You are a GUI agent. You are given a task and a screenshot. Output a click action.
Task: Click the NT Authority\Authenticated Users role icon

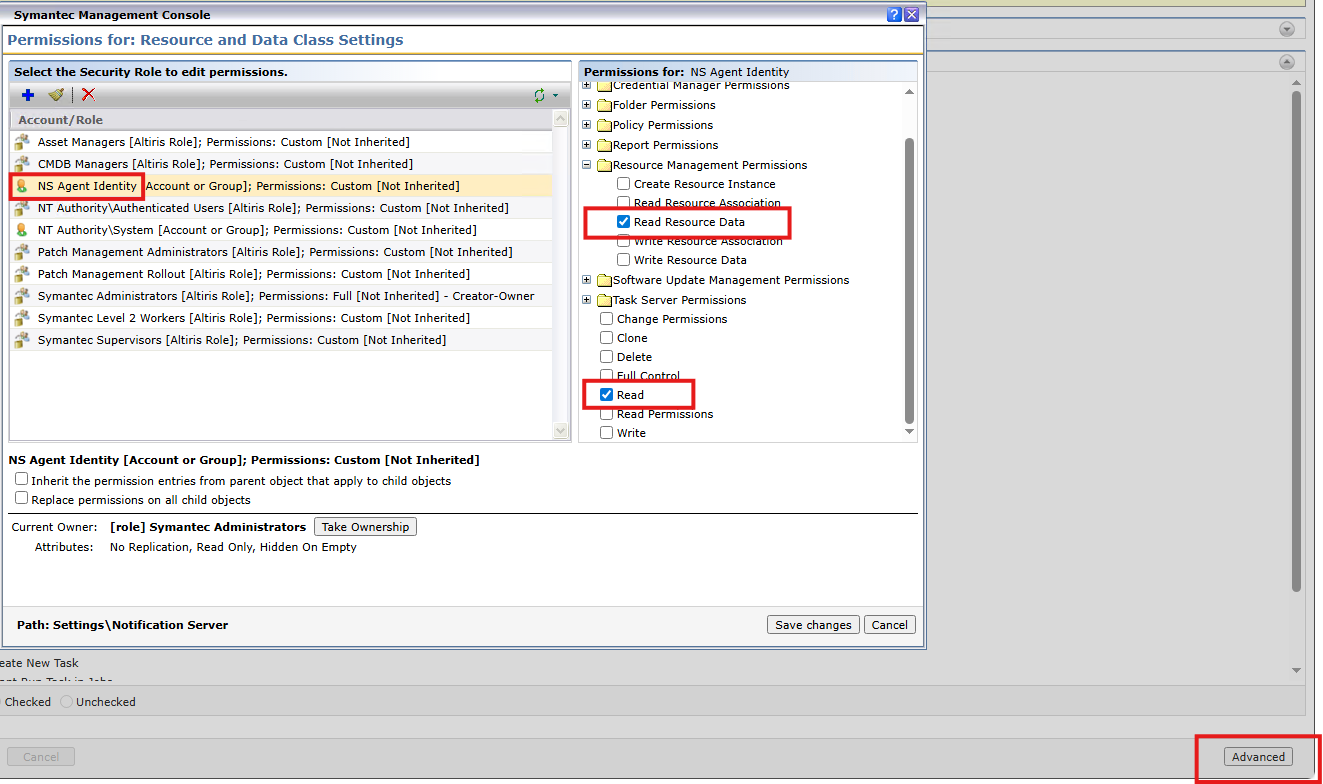coord(22,208)
